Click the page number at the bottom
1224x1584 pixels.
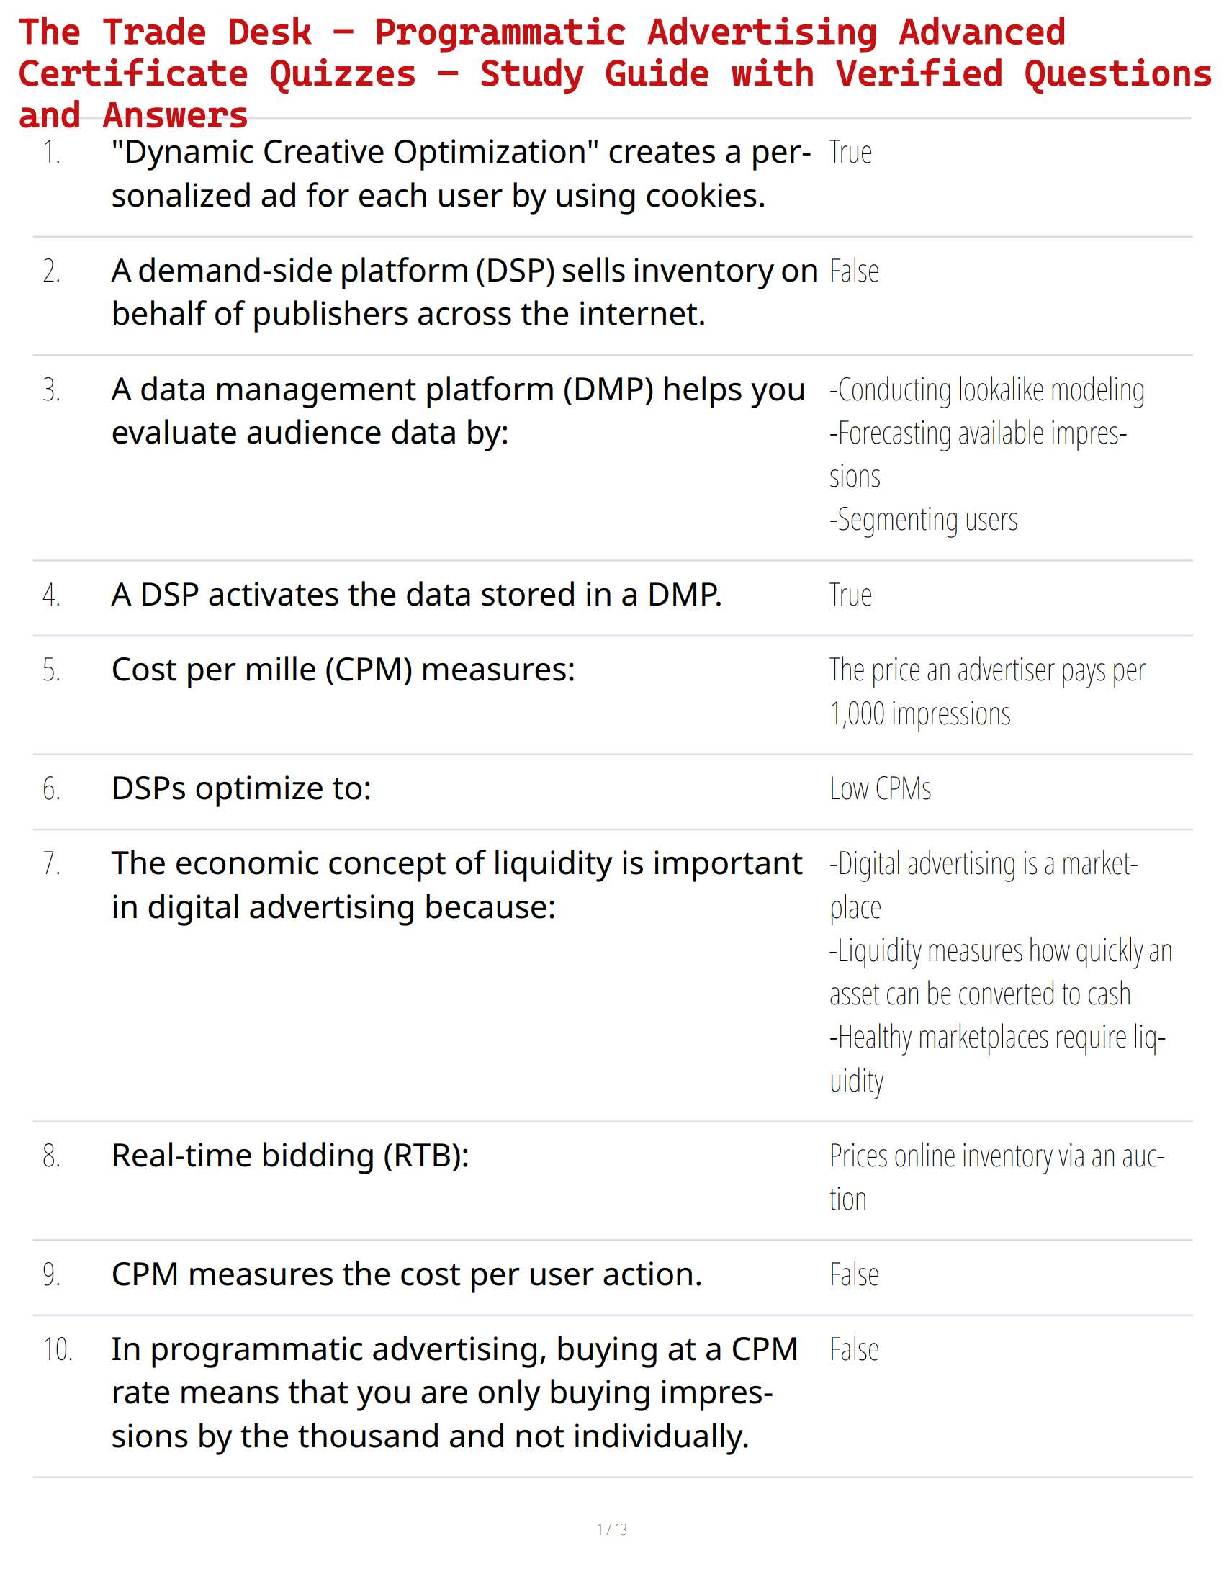click(x=612, y=1529)
